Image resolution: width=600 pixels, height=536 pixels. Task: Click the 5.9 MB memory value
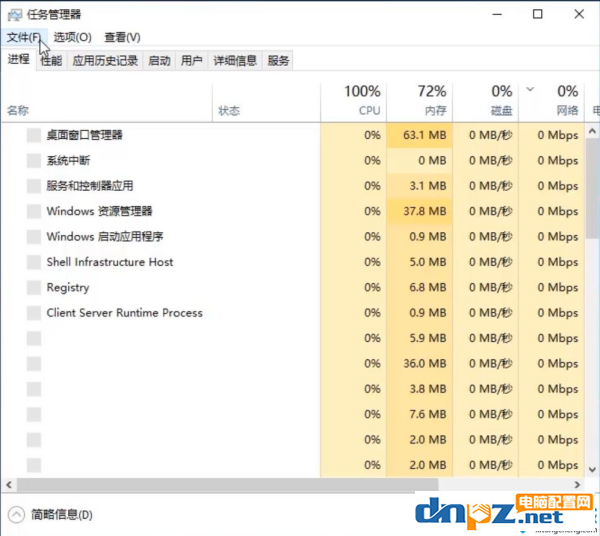coord(428,338)
